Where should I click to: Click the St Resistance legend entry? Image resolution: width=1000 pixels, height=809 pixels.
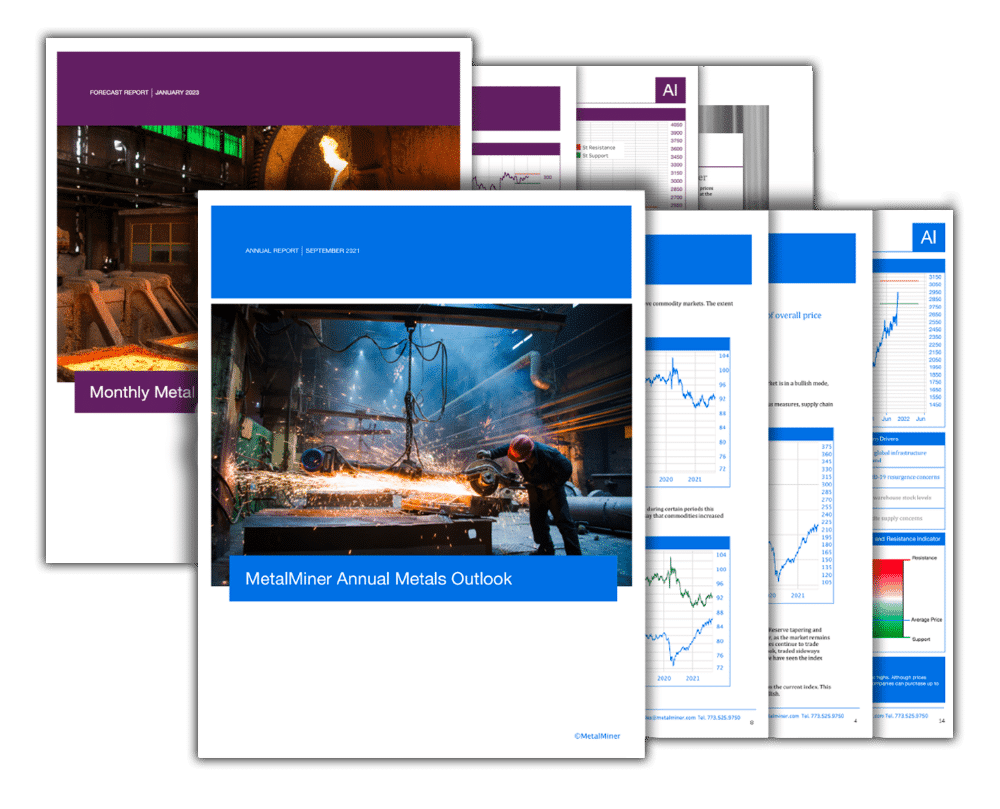pyautogui.click(x=596, y=147)
